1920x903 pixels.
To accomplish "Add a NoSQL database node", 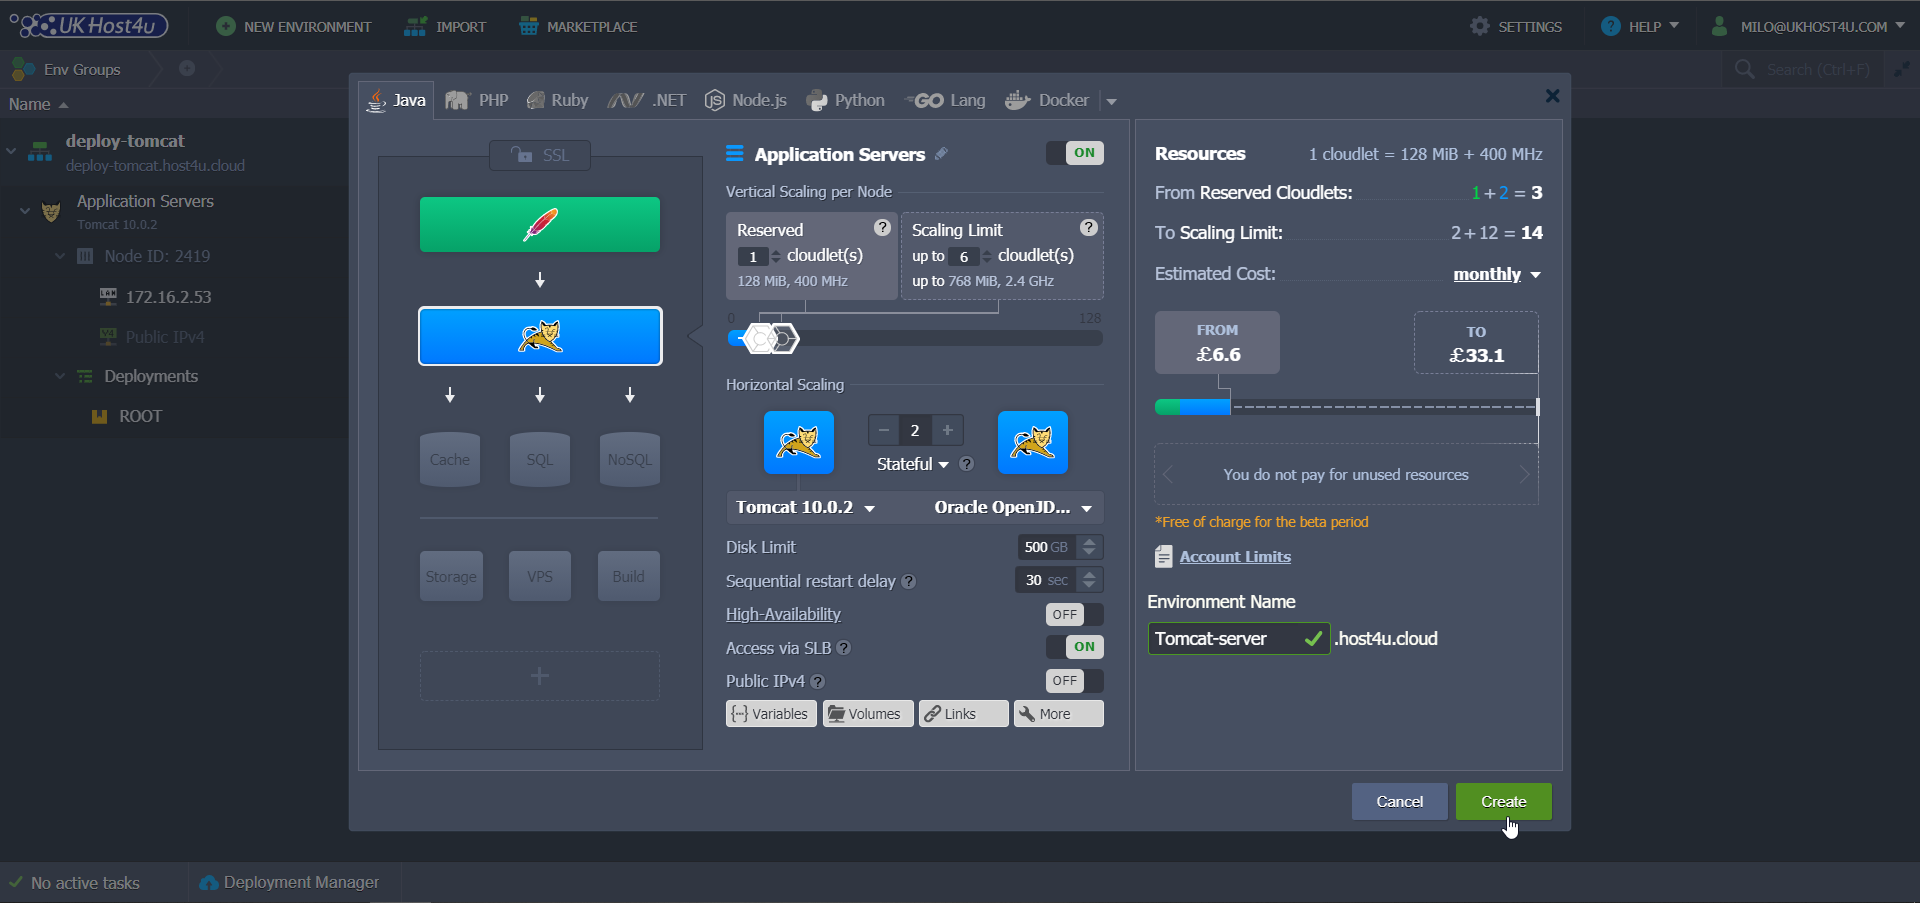I will 629,459.
